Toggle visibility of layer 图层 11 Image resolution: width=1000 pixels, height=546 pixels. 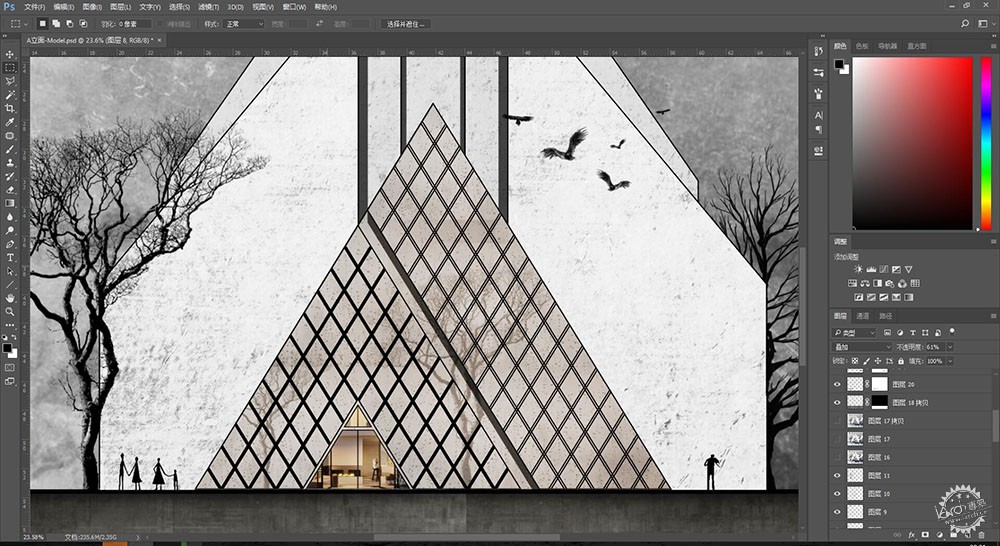click(x=837, y=475)
